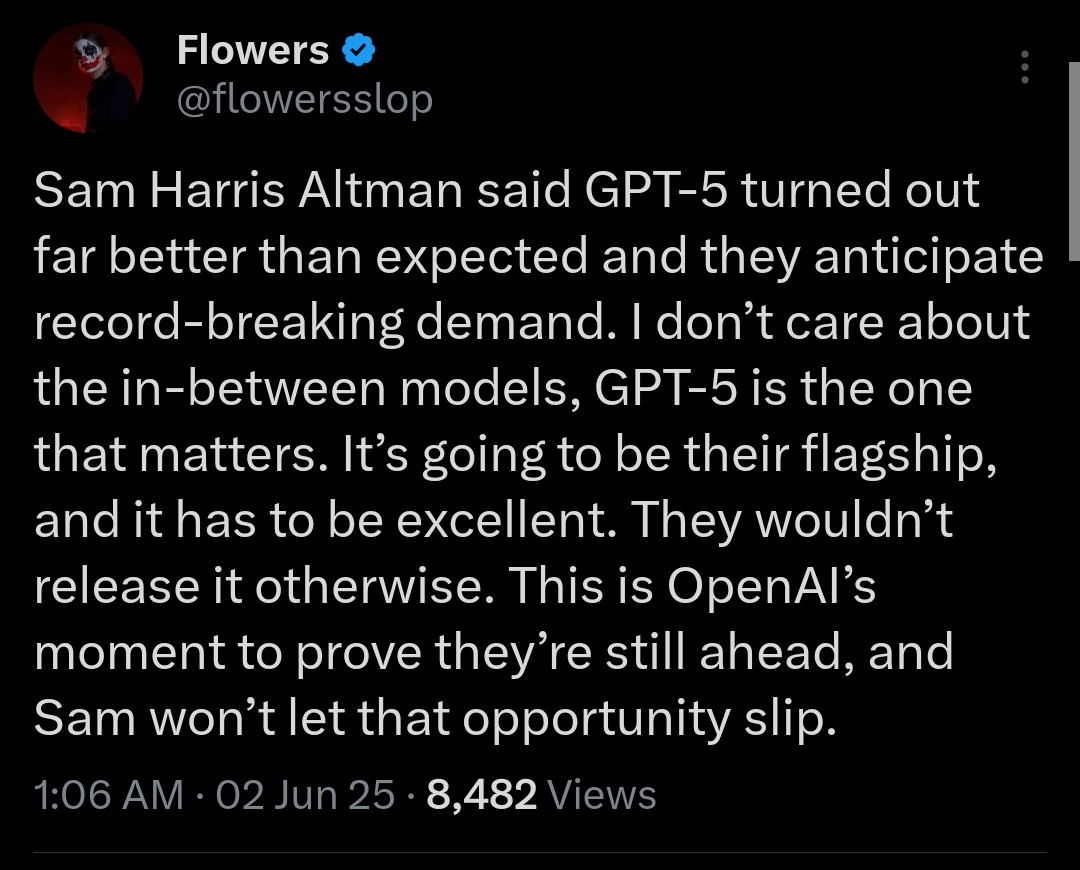Click the word "excellent" in the tweet
The width and height of the screenshot is (1080, 870).
tap(513, 521)
